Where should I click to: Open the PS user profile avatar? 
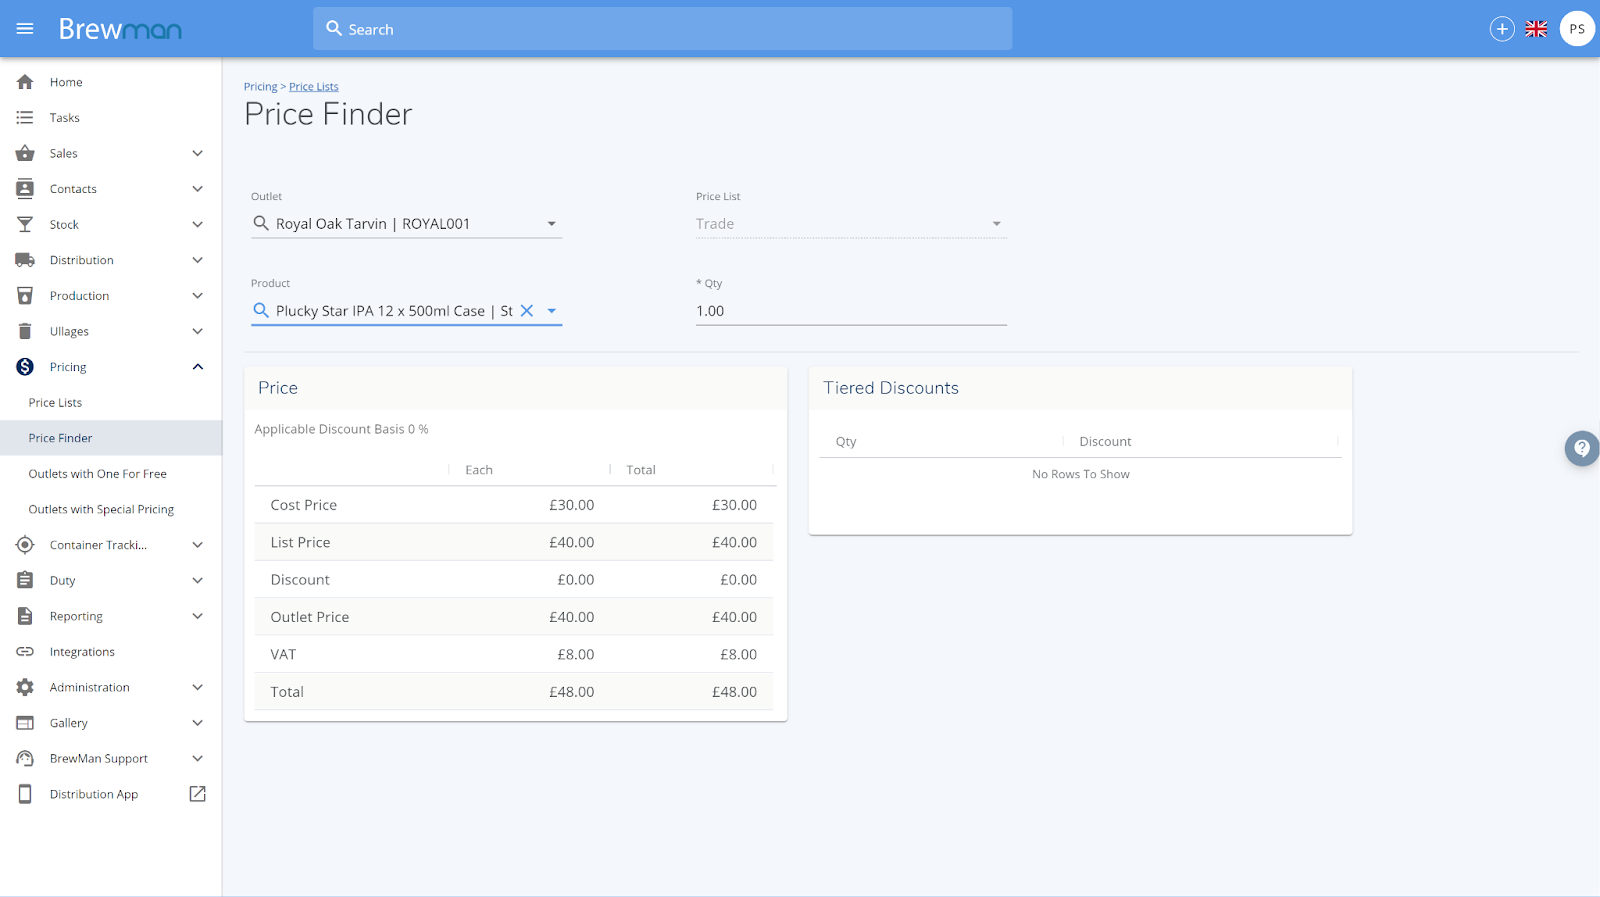(x=1577, y=29)
